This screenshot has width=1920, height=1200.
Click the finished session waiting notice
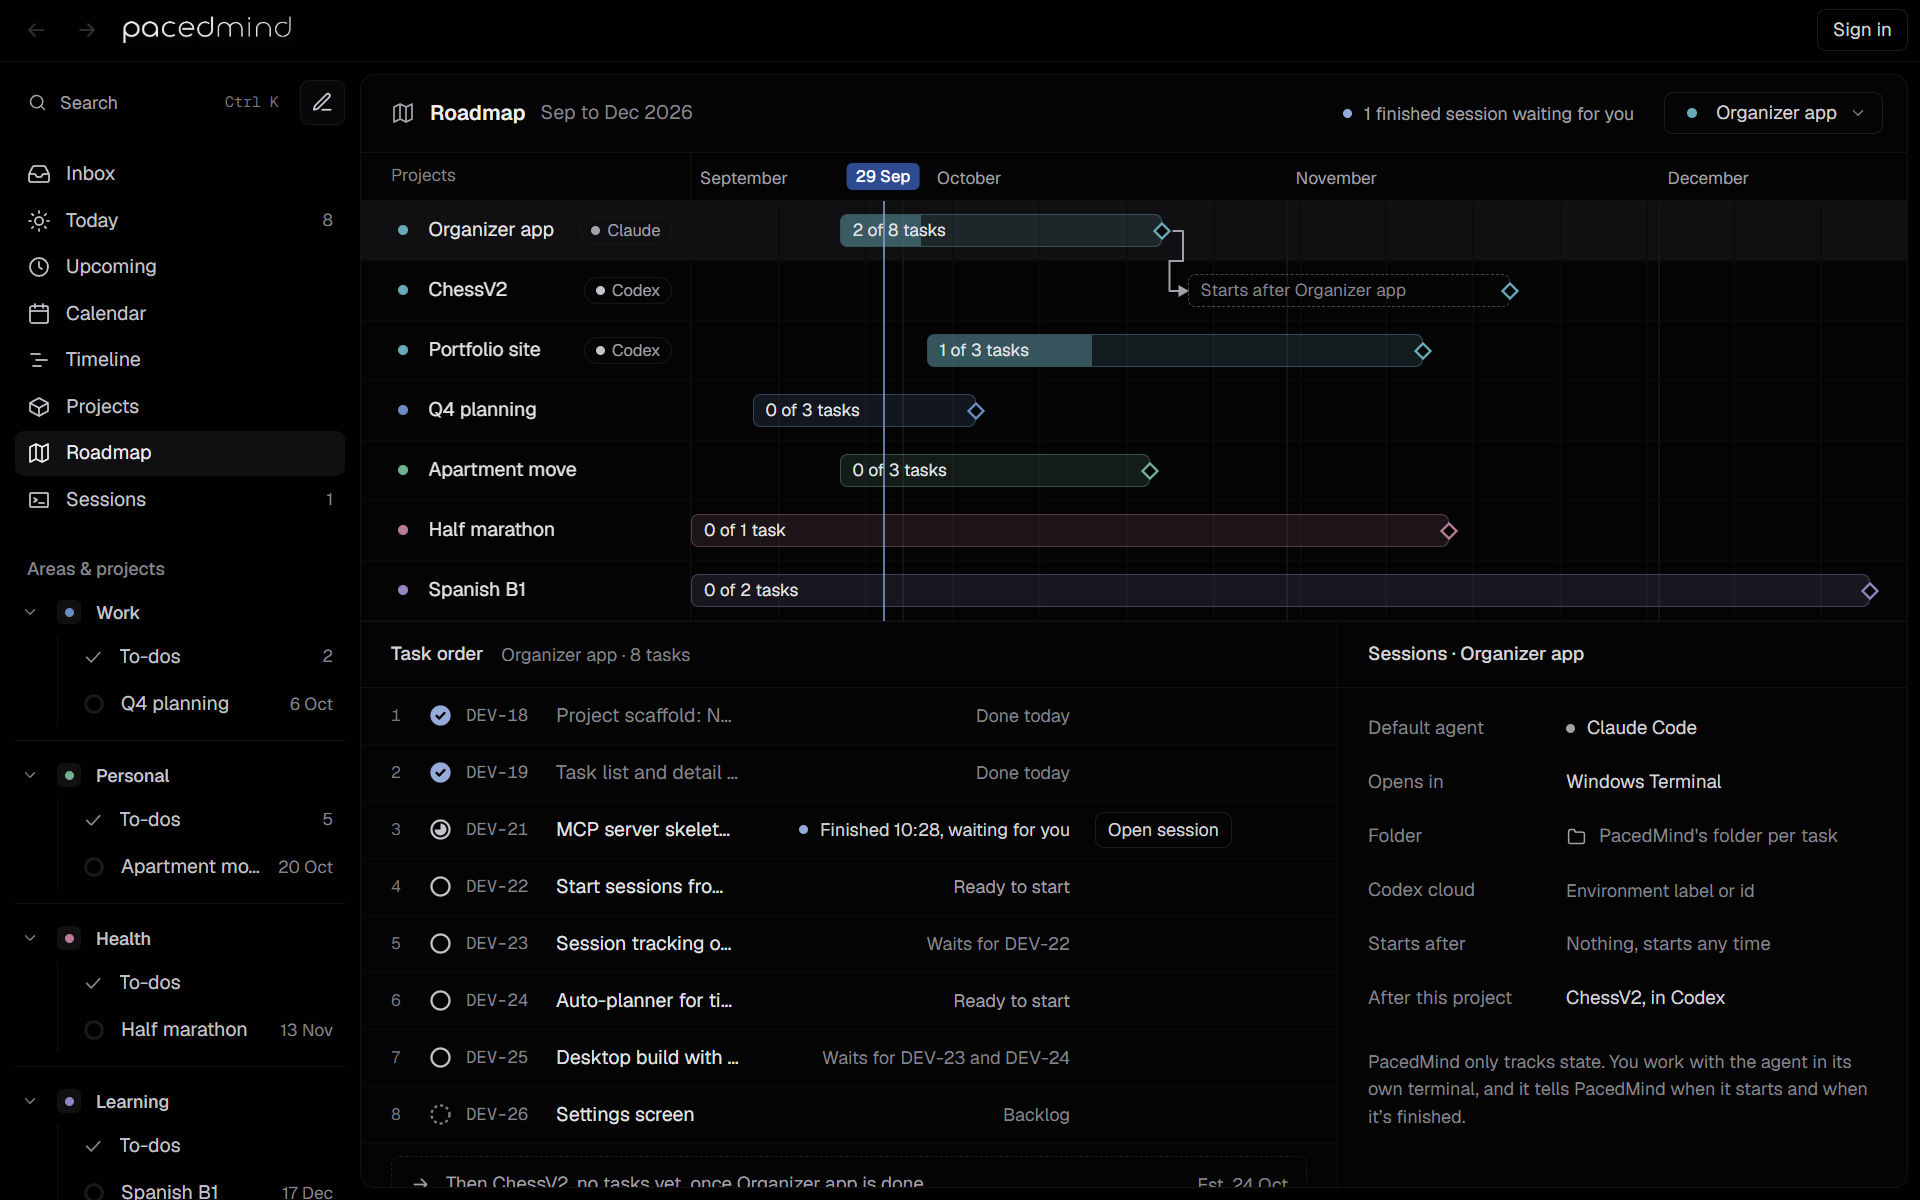[x=1488, y=114]
